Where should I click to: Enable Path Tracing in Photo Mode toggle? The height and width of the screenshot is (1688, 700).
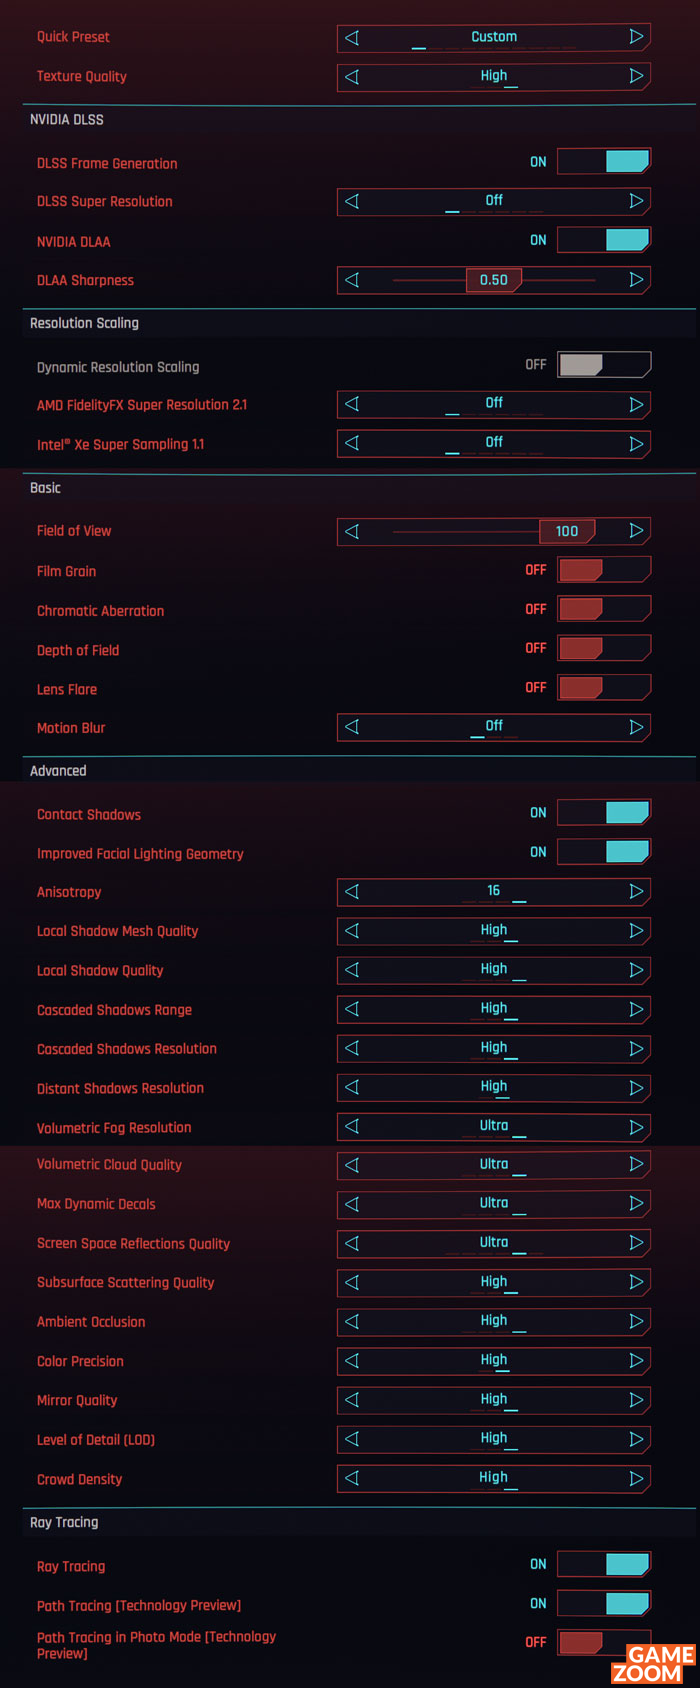pyautogui.click(x=604, y=1642)
